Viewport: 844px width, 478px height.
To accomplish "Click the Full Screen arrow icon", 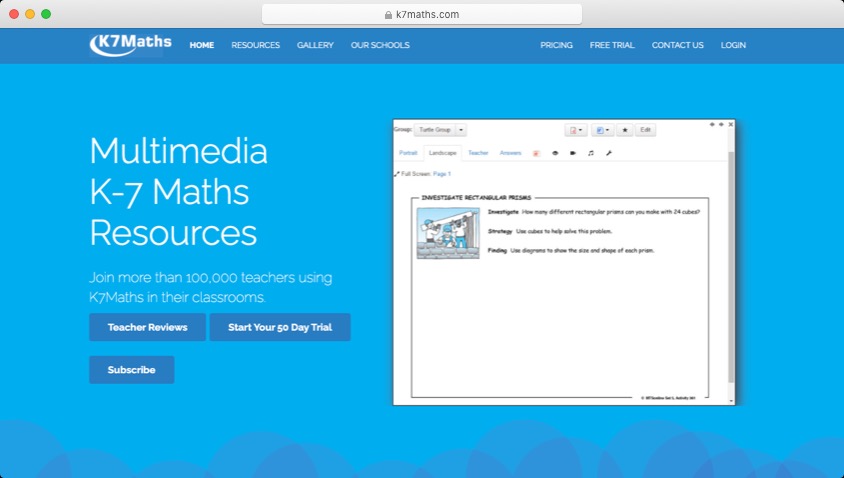I will 397,174.
